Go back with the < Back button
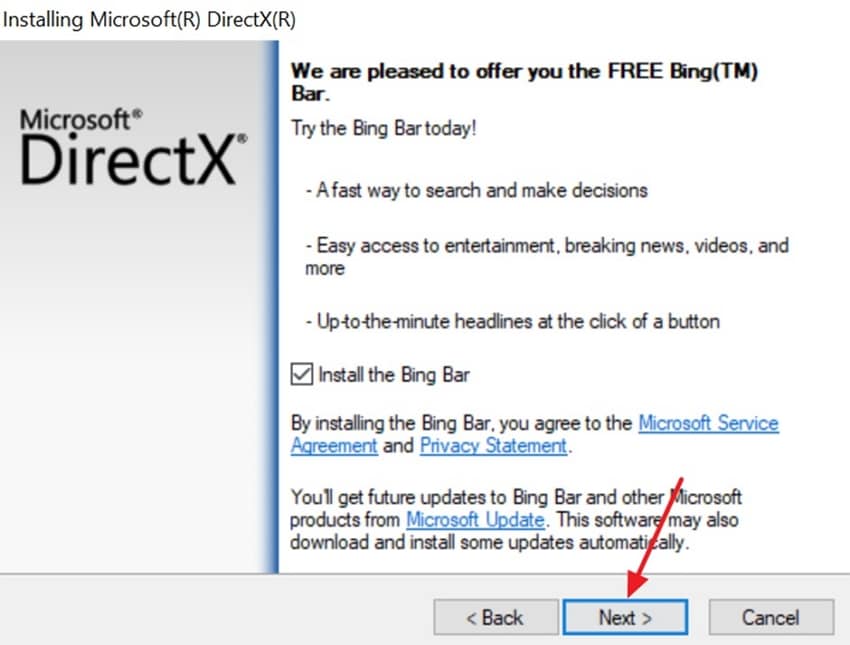 [x=495, y=617]
